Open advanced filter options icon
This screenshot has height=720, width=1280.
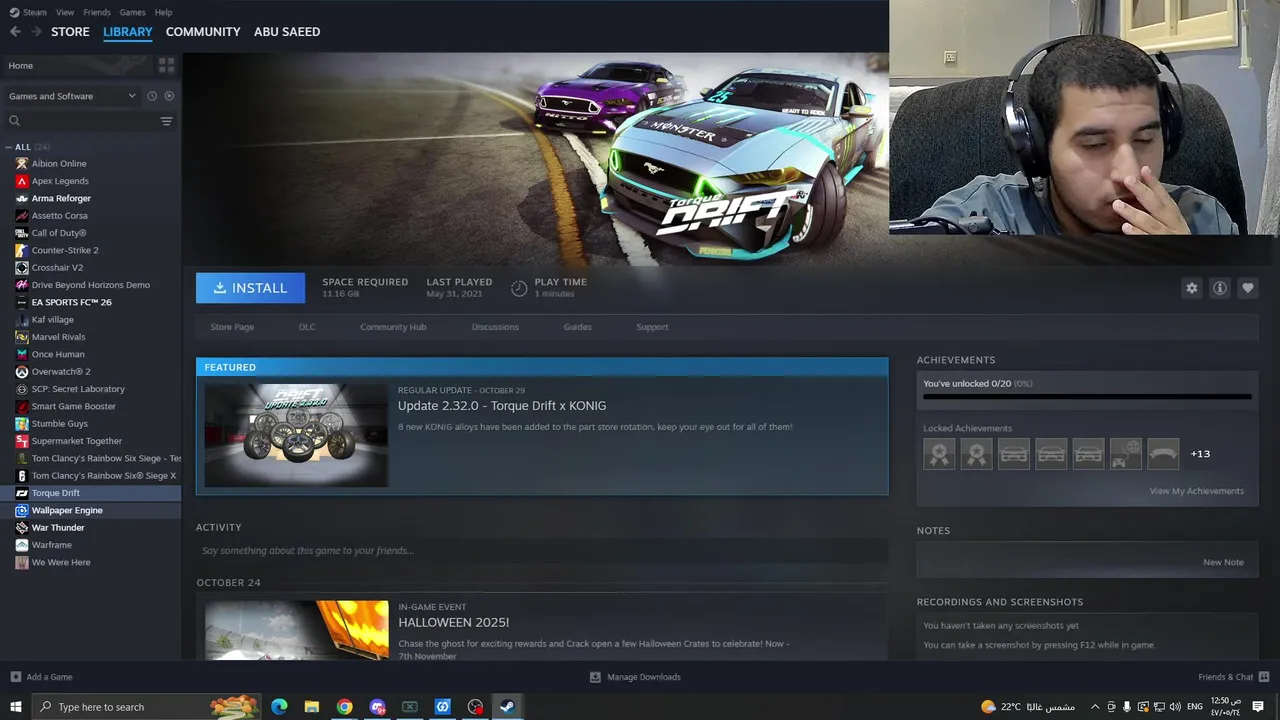tap(166, 121)
